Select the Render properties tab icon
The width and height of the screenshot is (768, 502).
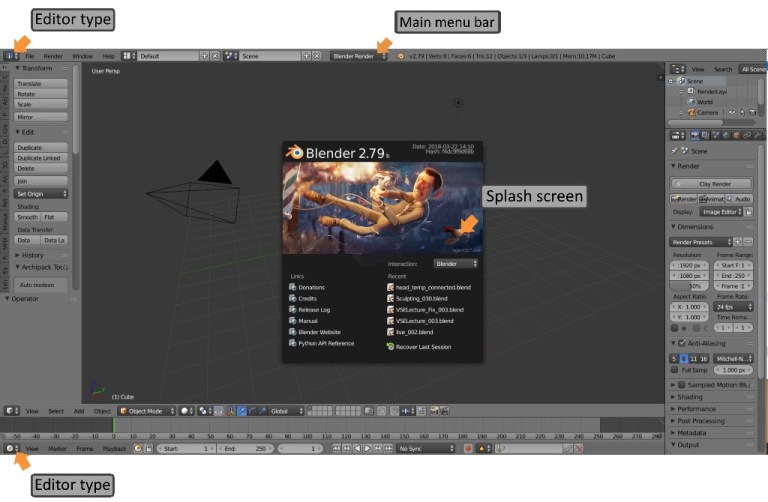(x=695, y=135)
